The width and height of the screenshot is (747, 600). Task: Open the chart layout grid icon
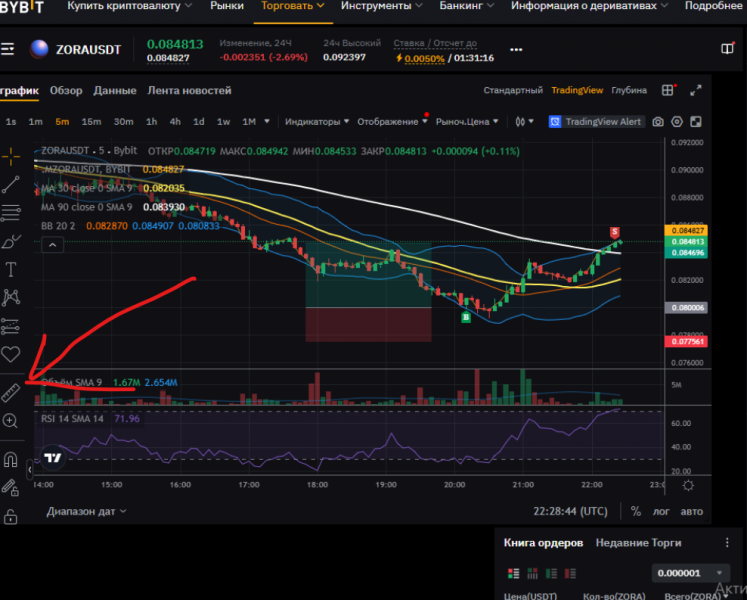pos(668,90)
